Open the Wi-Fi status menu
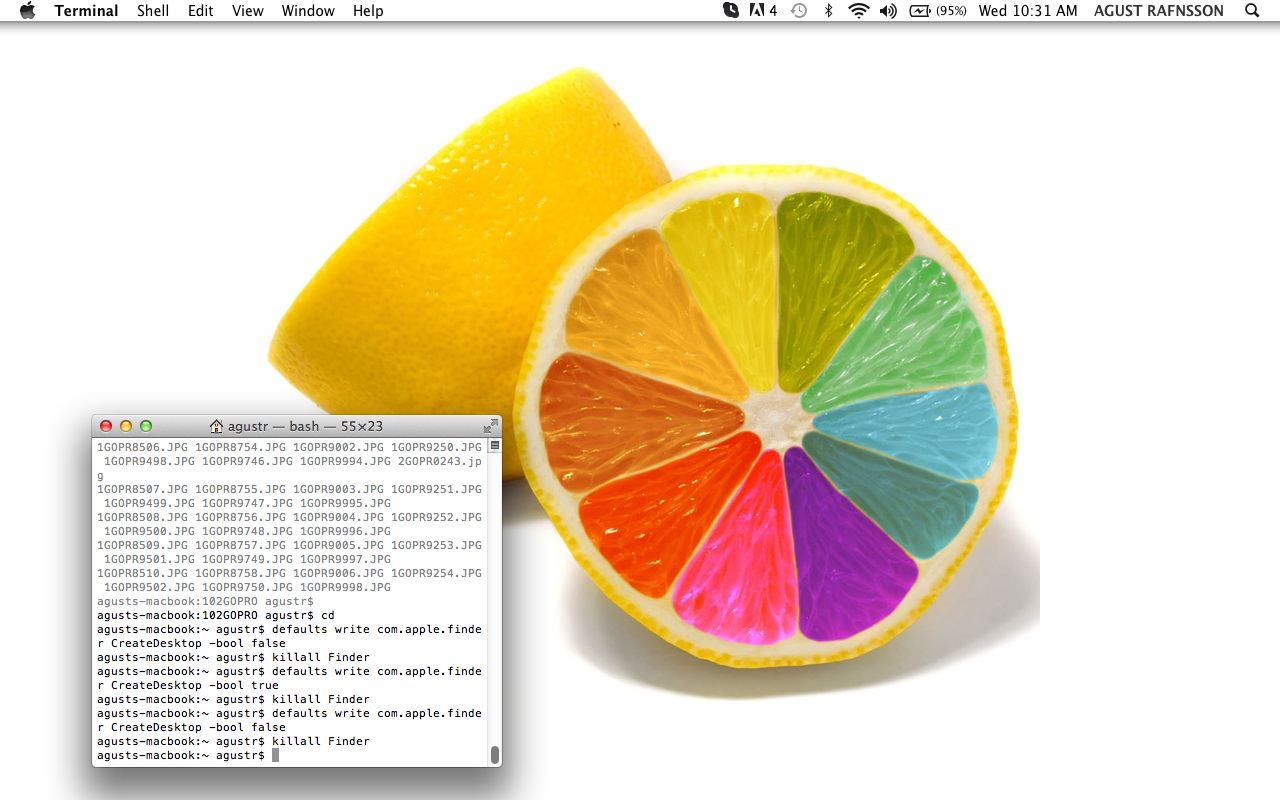The width and height of the screenshot is (1280, 800). (858, 11)
